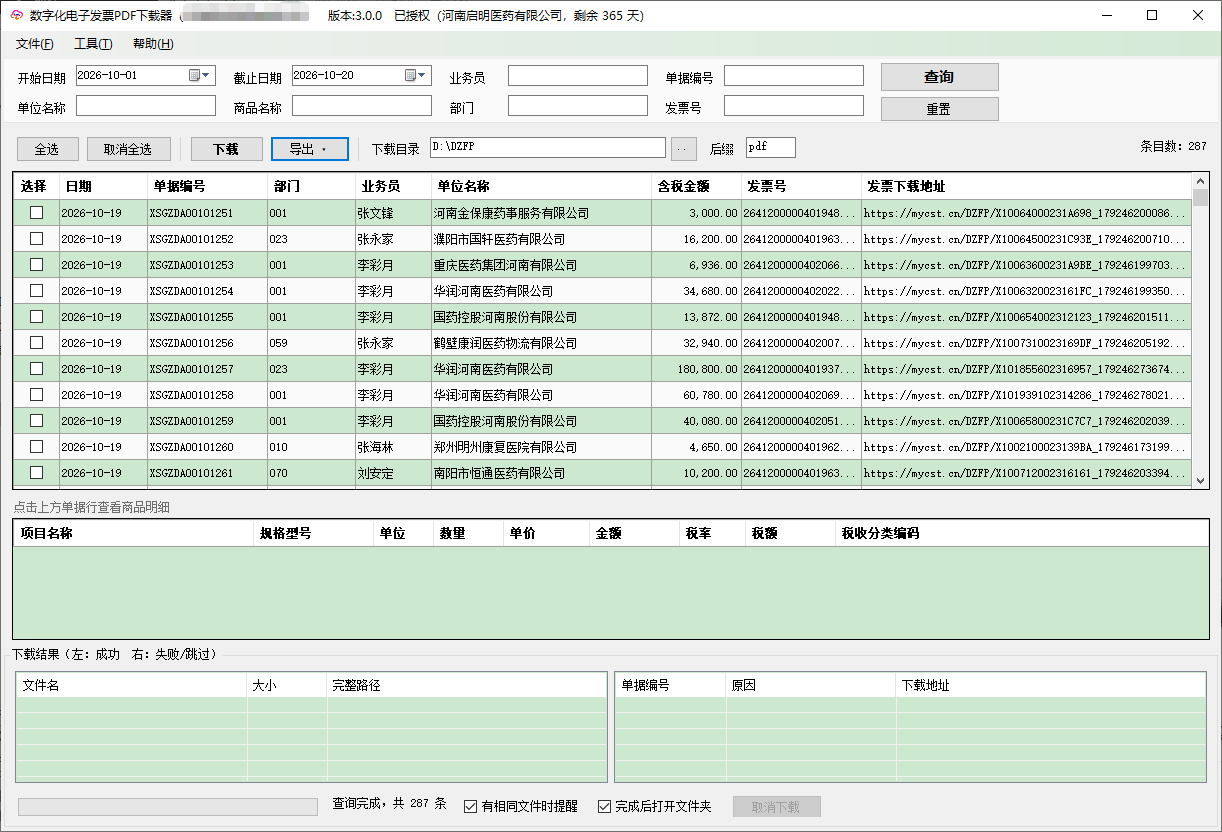
Task: Click the 重置 button
Action: pos(939,109)
